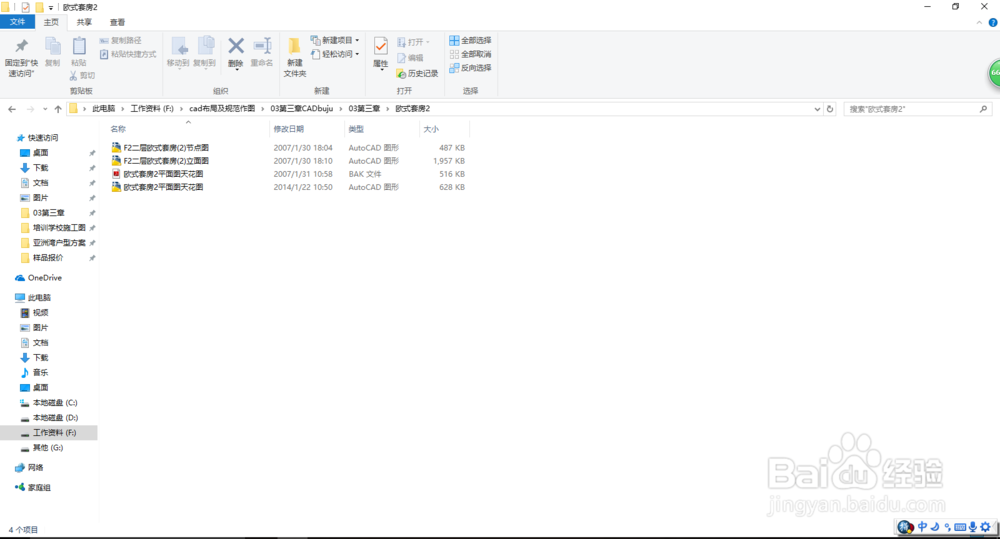Open the Easy access dropdown
The width and height of the screenshot is (1000, 539).
click(335, 54)
